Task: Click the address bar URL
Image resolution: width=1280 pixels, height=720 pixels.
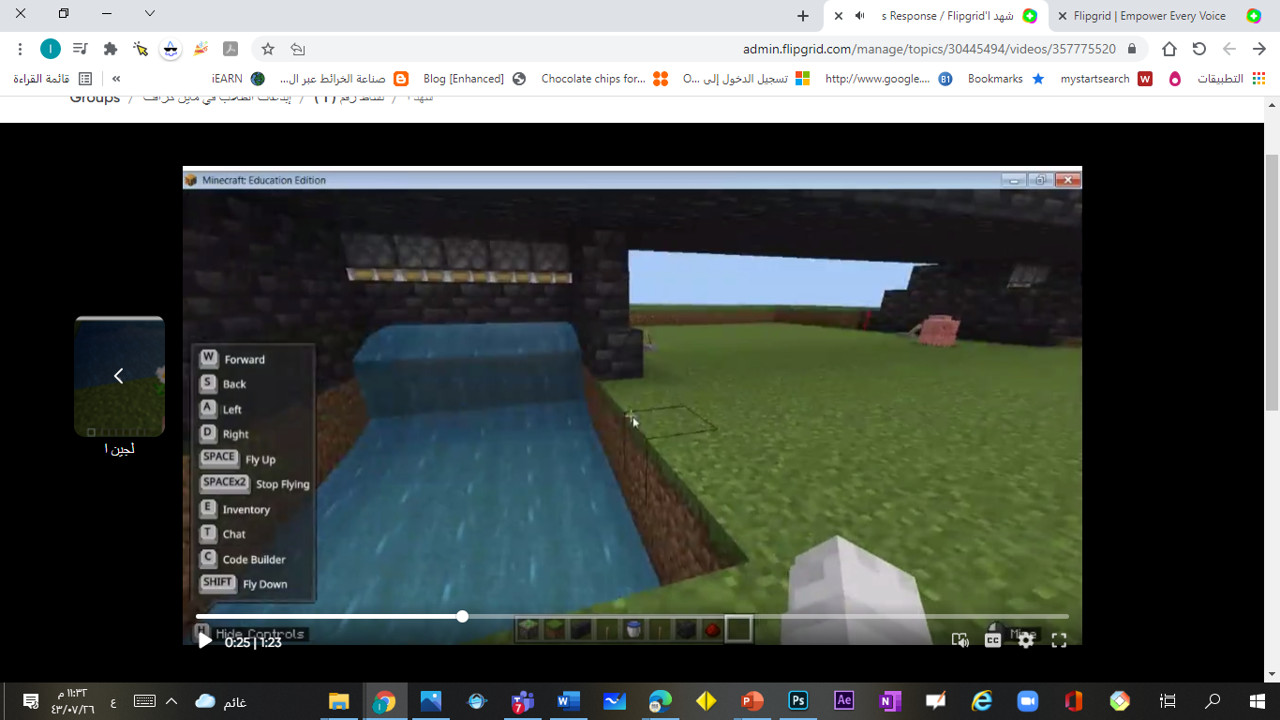Action: pyautogui.click(x=929, y=48)
